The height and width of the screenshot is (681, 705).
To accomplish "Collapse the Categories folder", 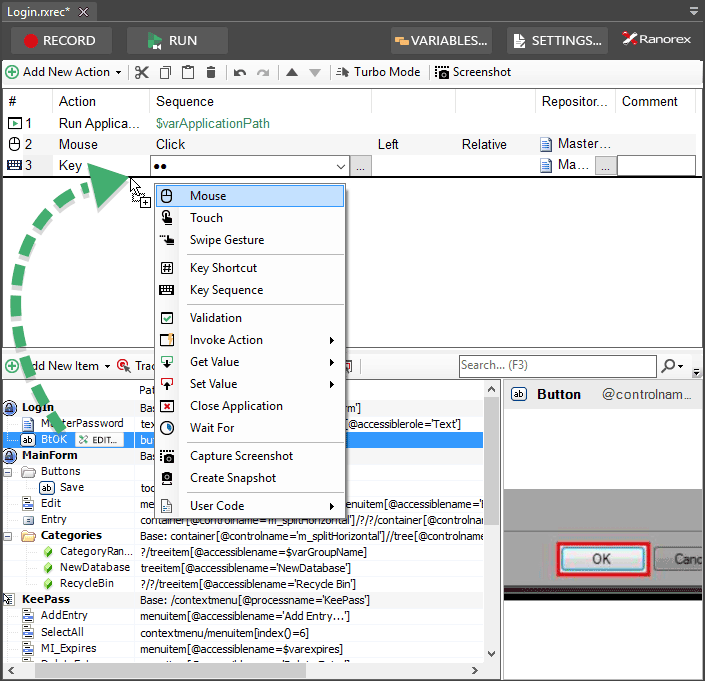I will [x=8, y=536].
